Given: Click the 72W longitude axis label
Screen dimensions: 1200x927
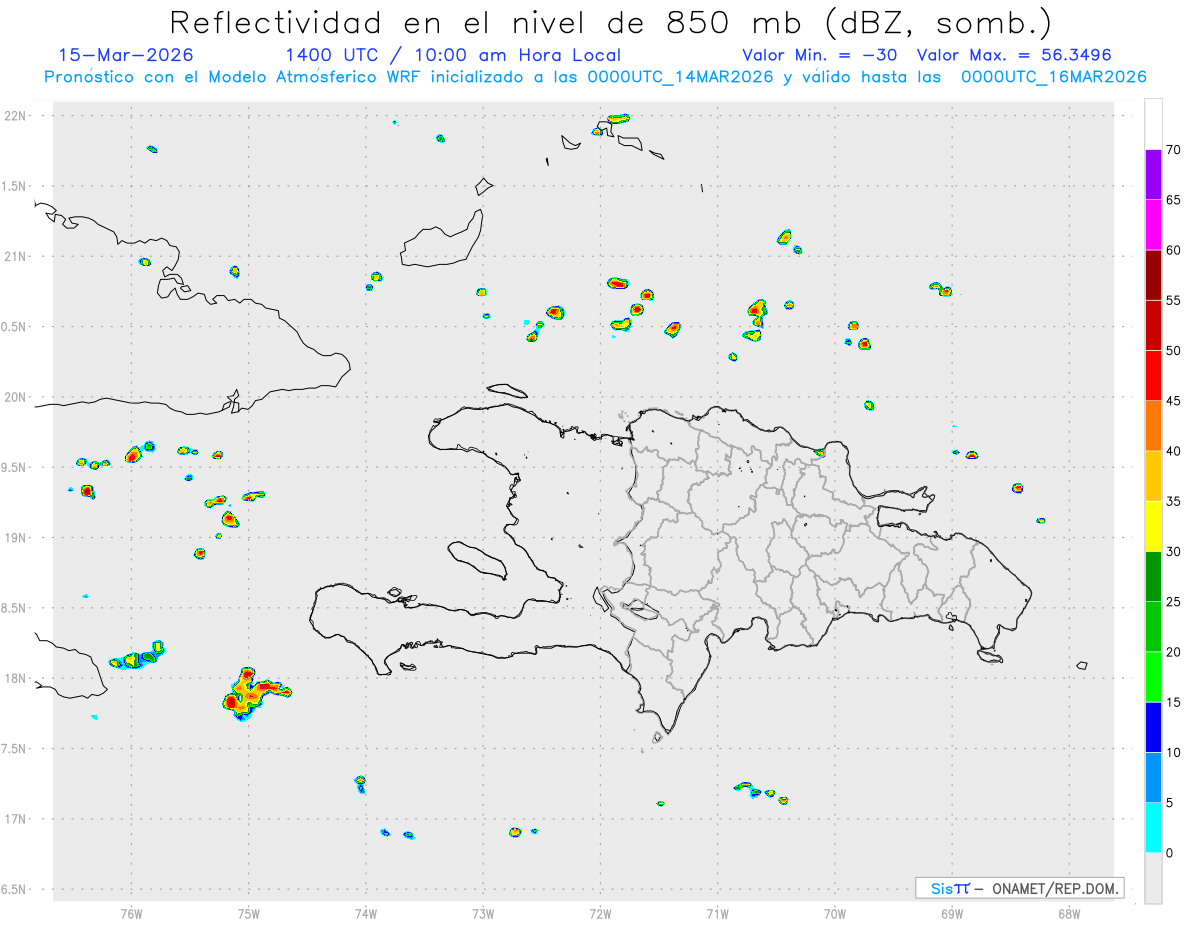Looking at the screenshot, I should click(x=600, y=913).
